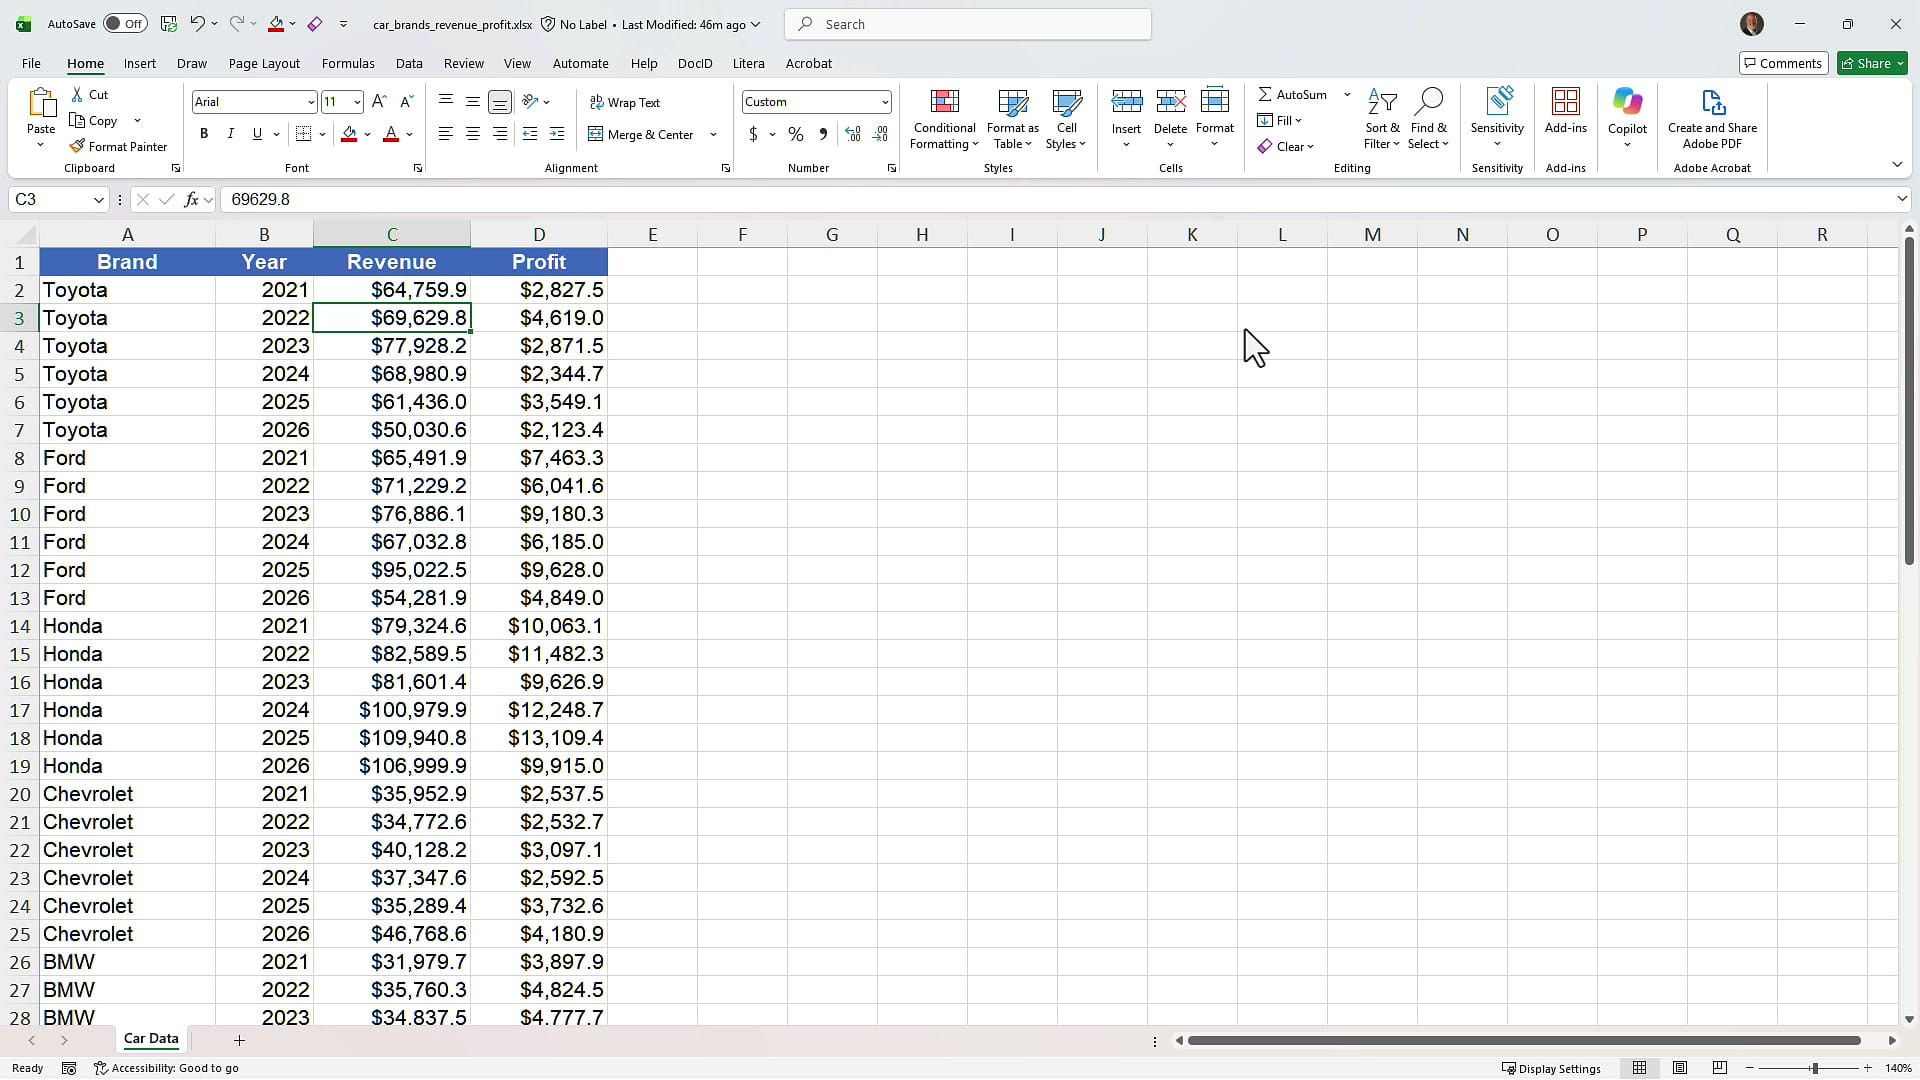1920x1080 pixels.
Task: Open Conditional Formatting
Action: coord(944,120)
